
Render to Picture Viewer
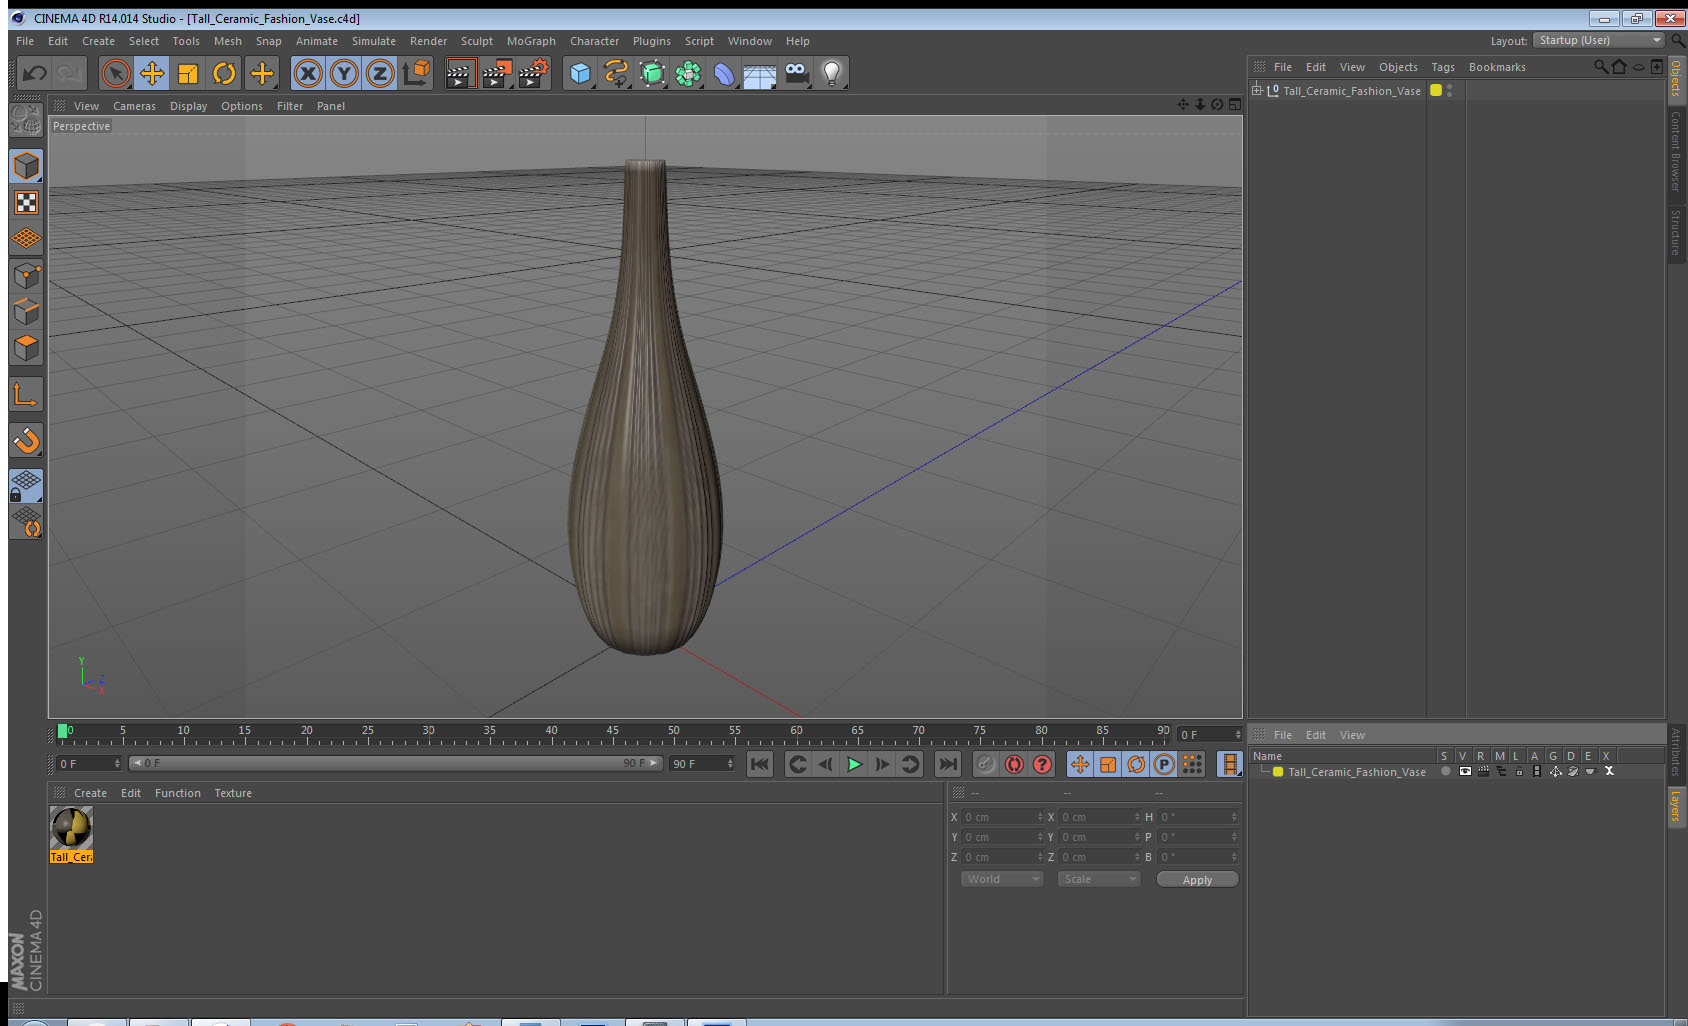(497, 73)
